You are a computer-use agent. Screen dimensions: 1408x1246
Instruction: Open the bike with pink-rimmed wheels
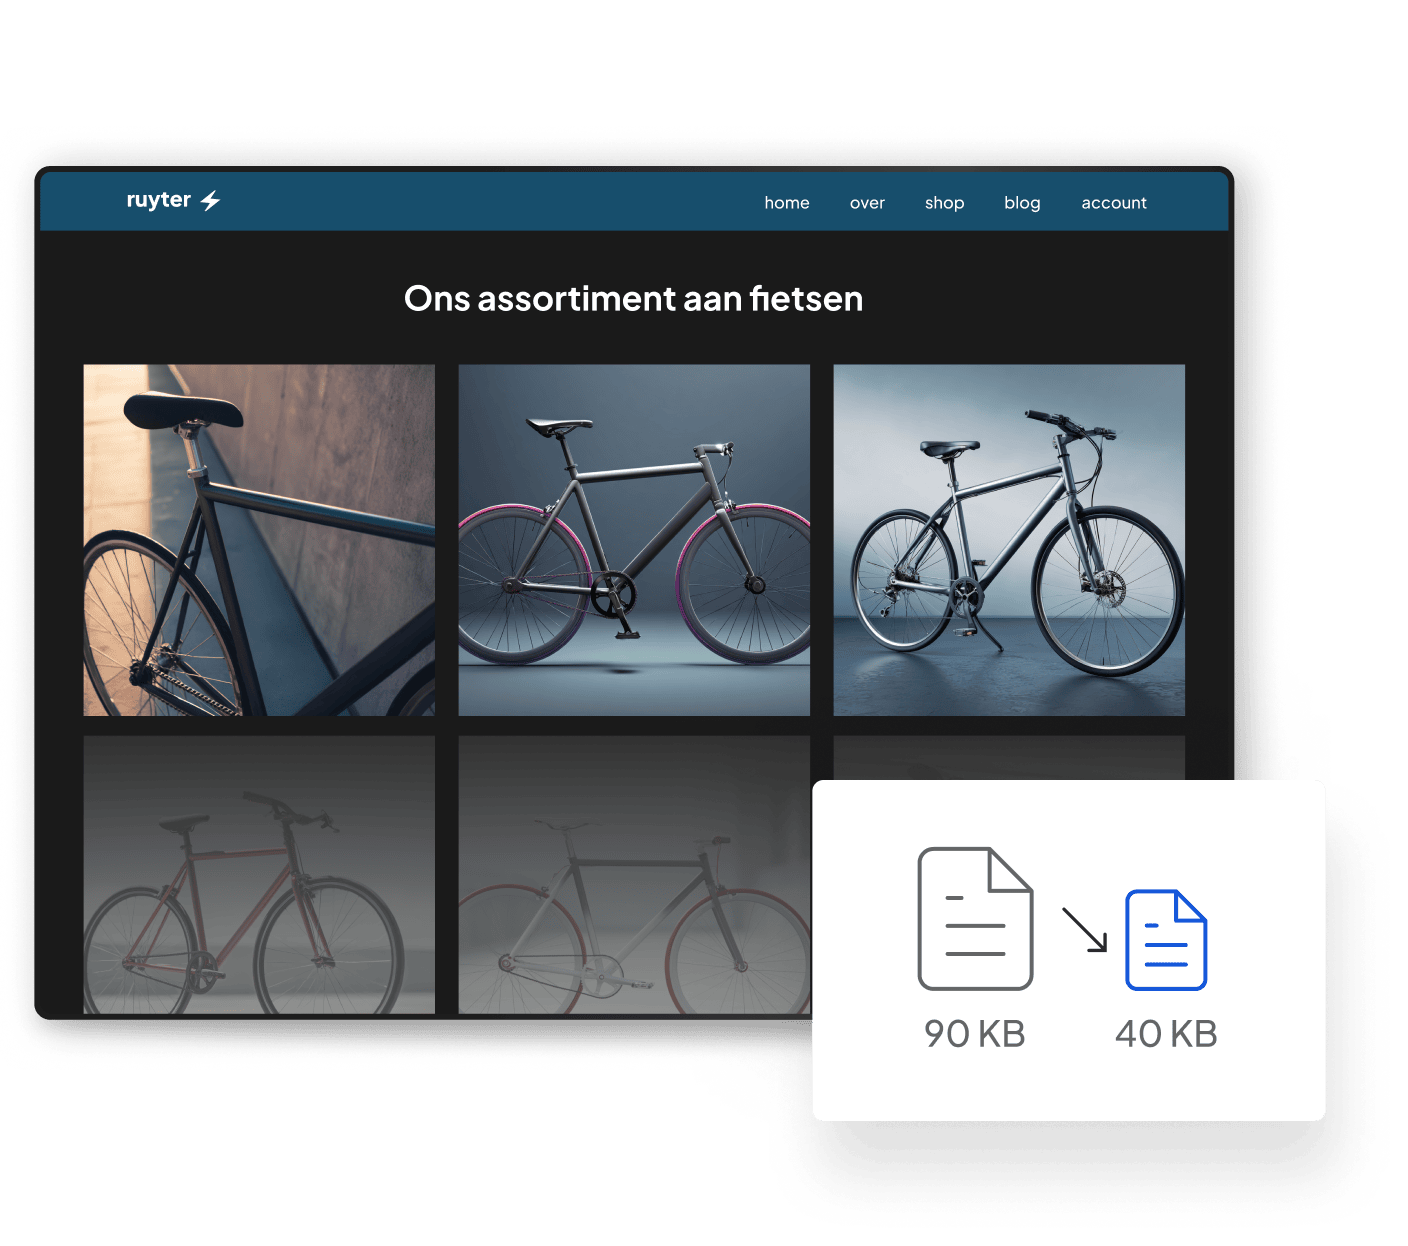pyautogui.click(x=634, y=540)
